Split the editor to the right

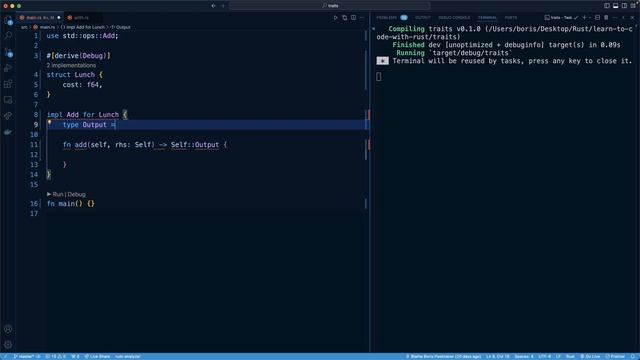[353, 18]
